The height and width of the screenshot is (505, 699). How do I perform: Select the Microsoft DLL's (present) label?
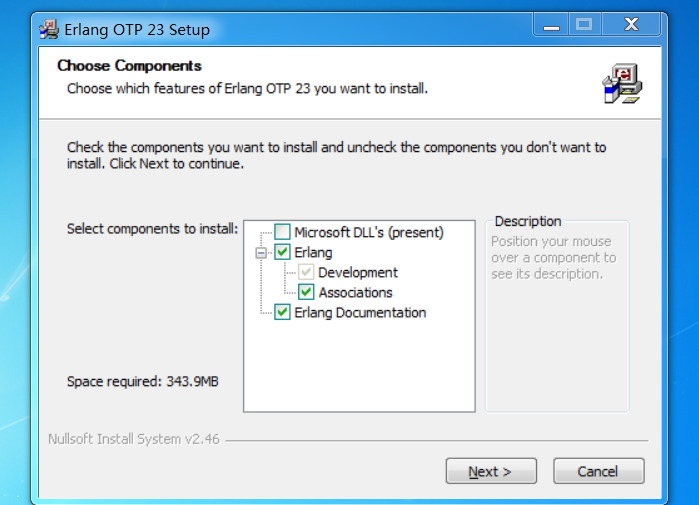[x=369, y=232]
